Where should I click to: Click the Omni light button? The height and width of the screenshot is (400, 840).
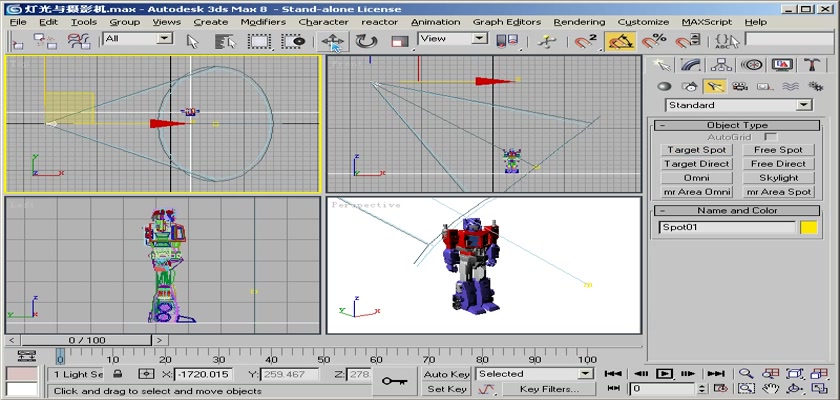697,178
